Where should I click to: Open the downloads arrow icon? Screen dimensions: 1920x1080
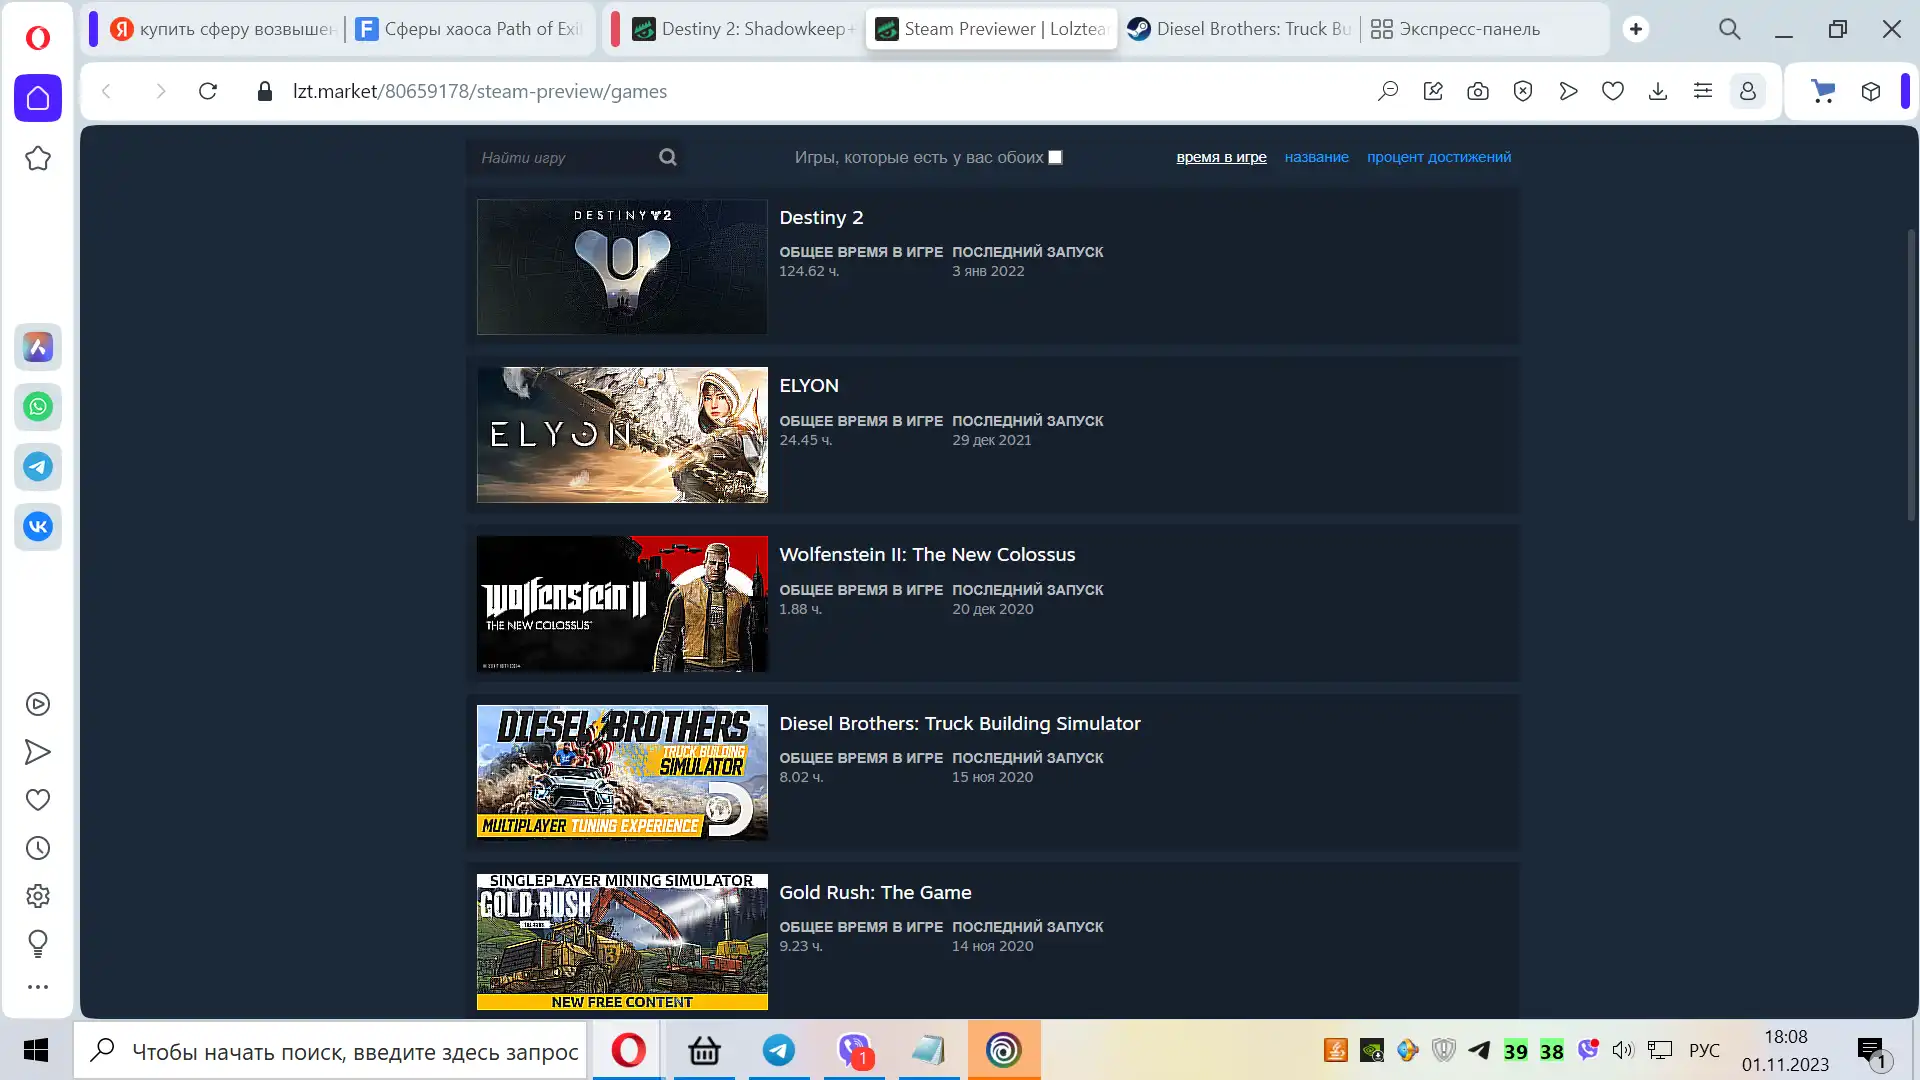point(1658,91)
